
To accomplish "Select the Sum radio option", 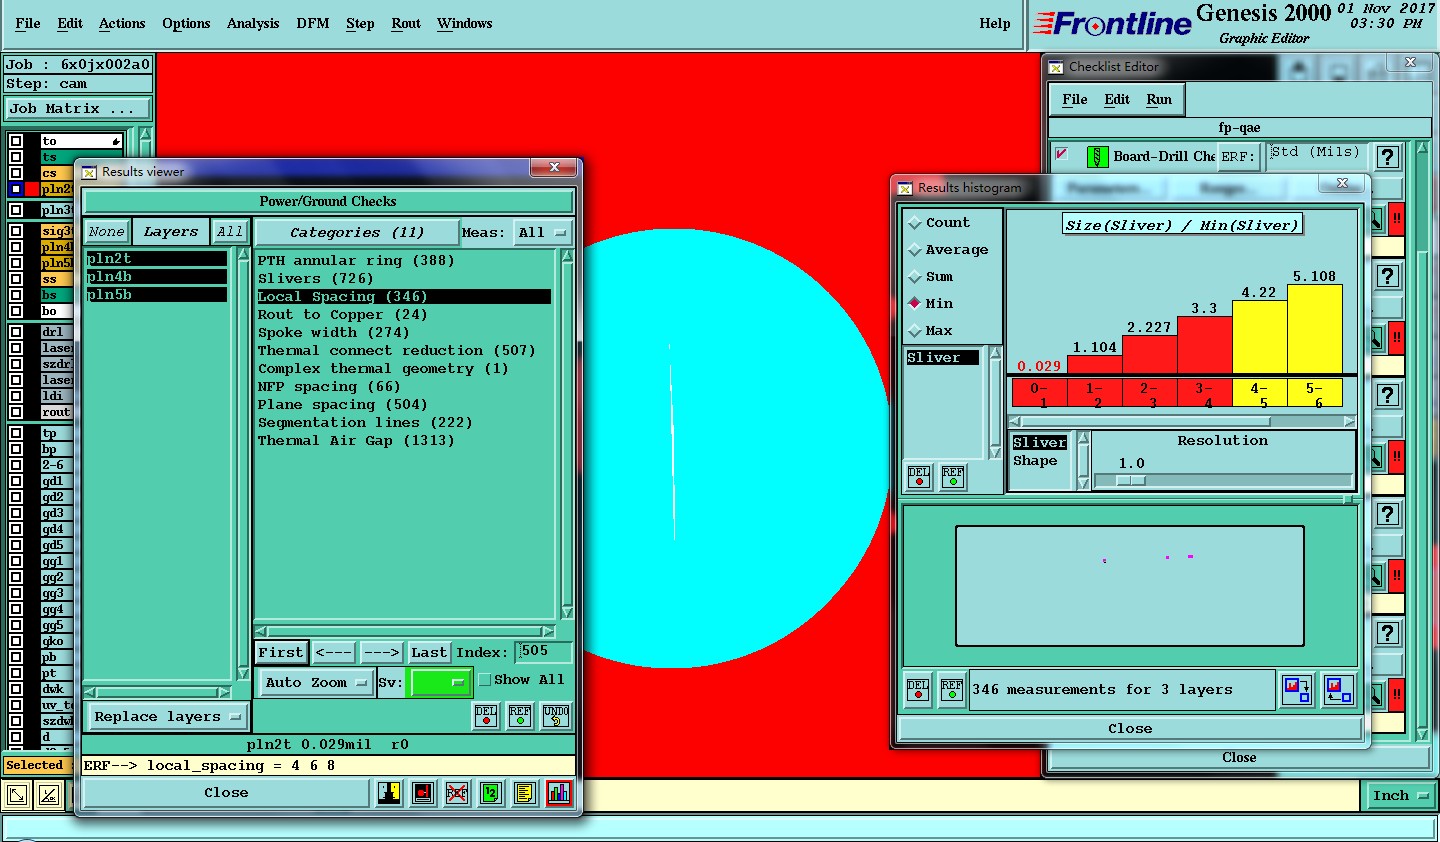I will 914,277.
